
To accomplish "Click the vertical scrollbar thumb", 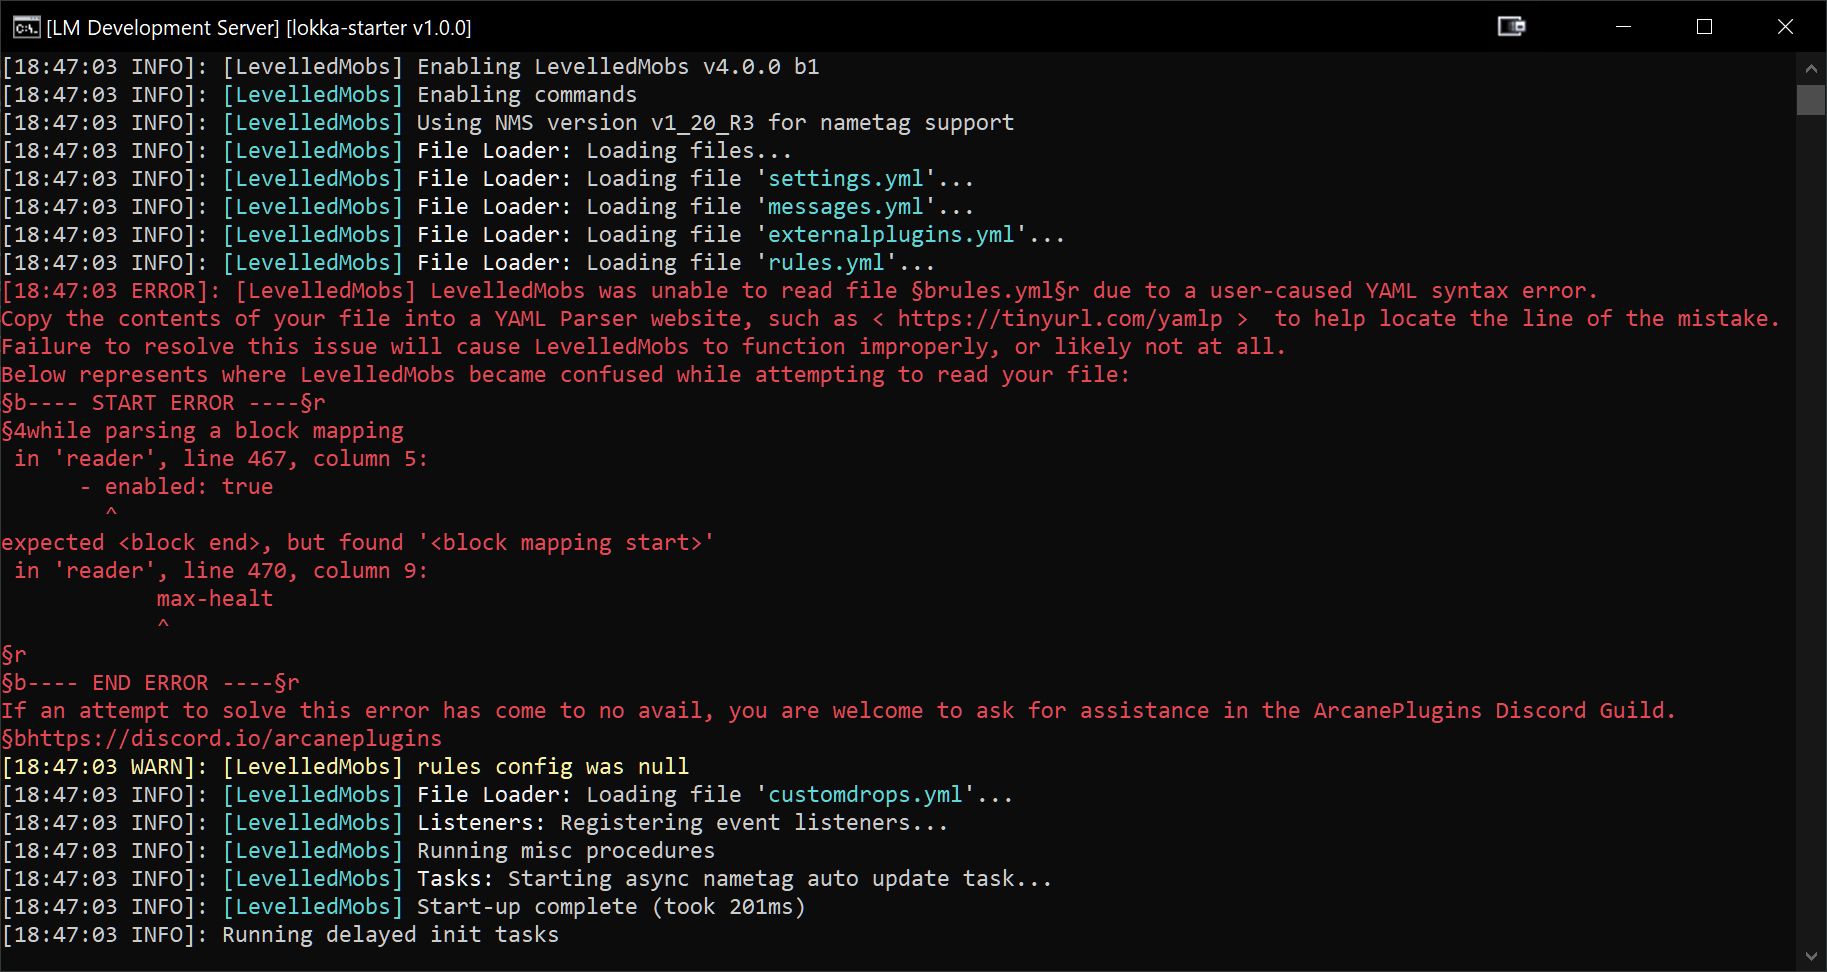I will [x=1811, y=100].
